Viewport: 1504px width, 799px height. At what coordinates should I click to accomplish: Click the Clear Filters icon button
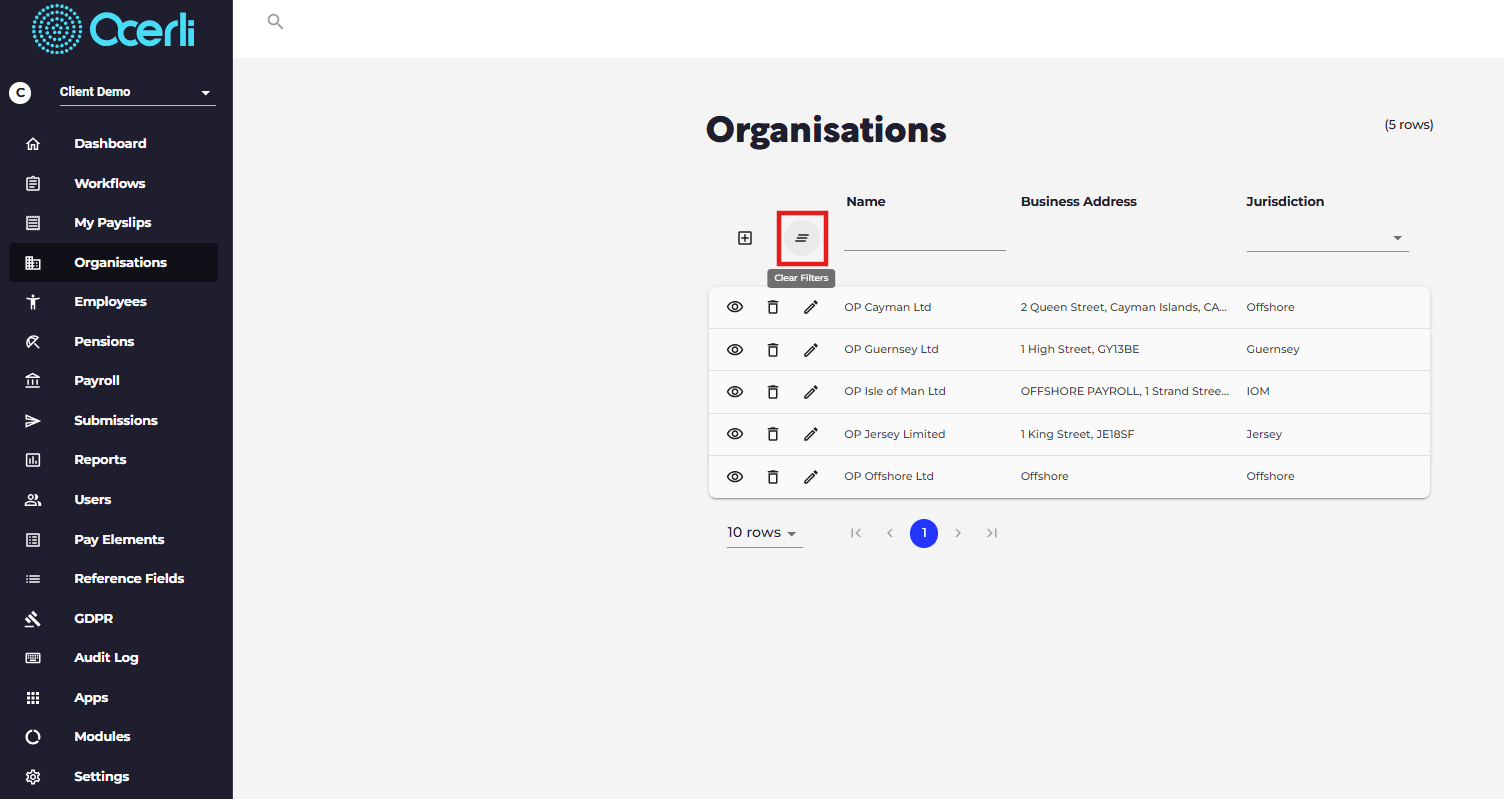(x=802, y=238)
